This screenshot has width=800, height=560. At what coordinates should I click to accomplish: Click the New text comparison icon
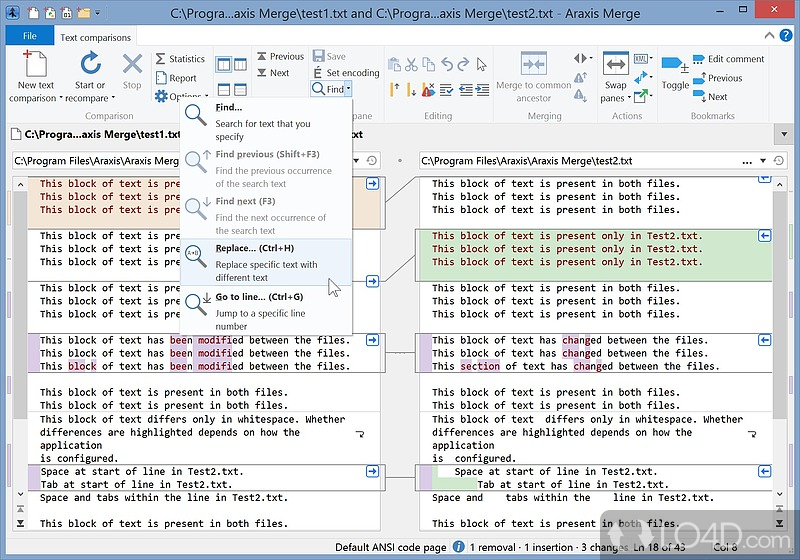click(35, 65)
